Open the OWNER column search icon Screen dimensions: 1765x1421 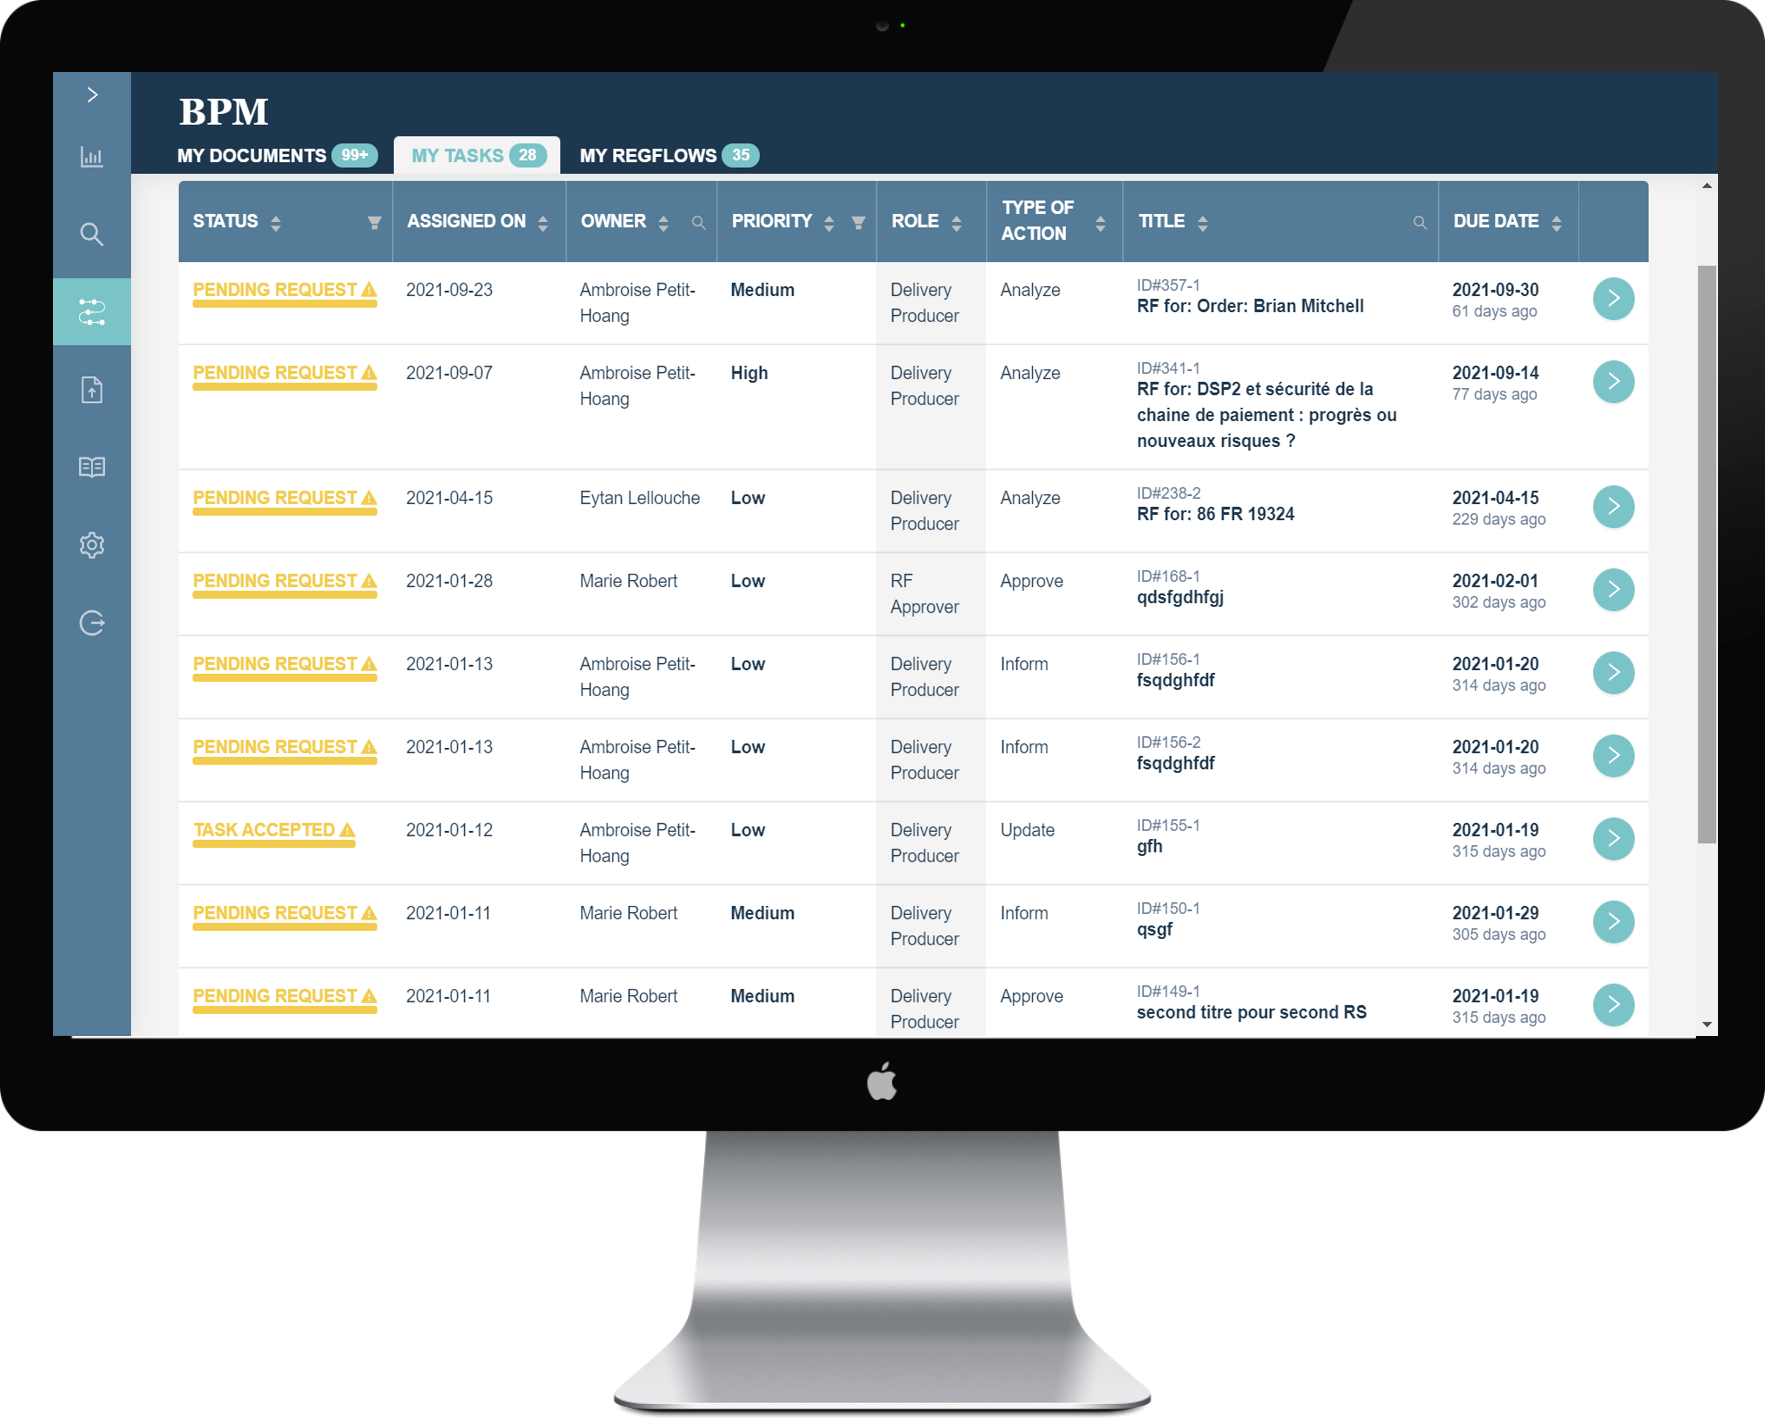pos(699,223)
